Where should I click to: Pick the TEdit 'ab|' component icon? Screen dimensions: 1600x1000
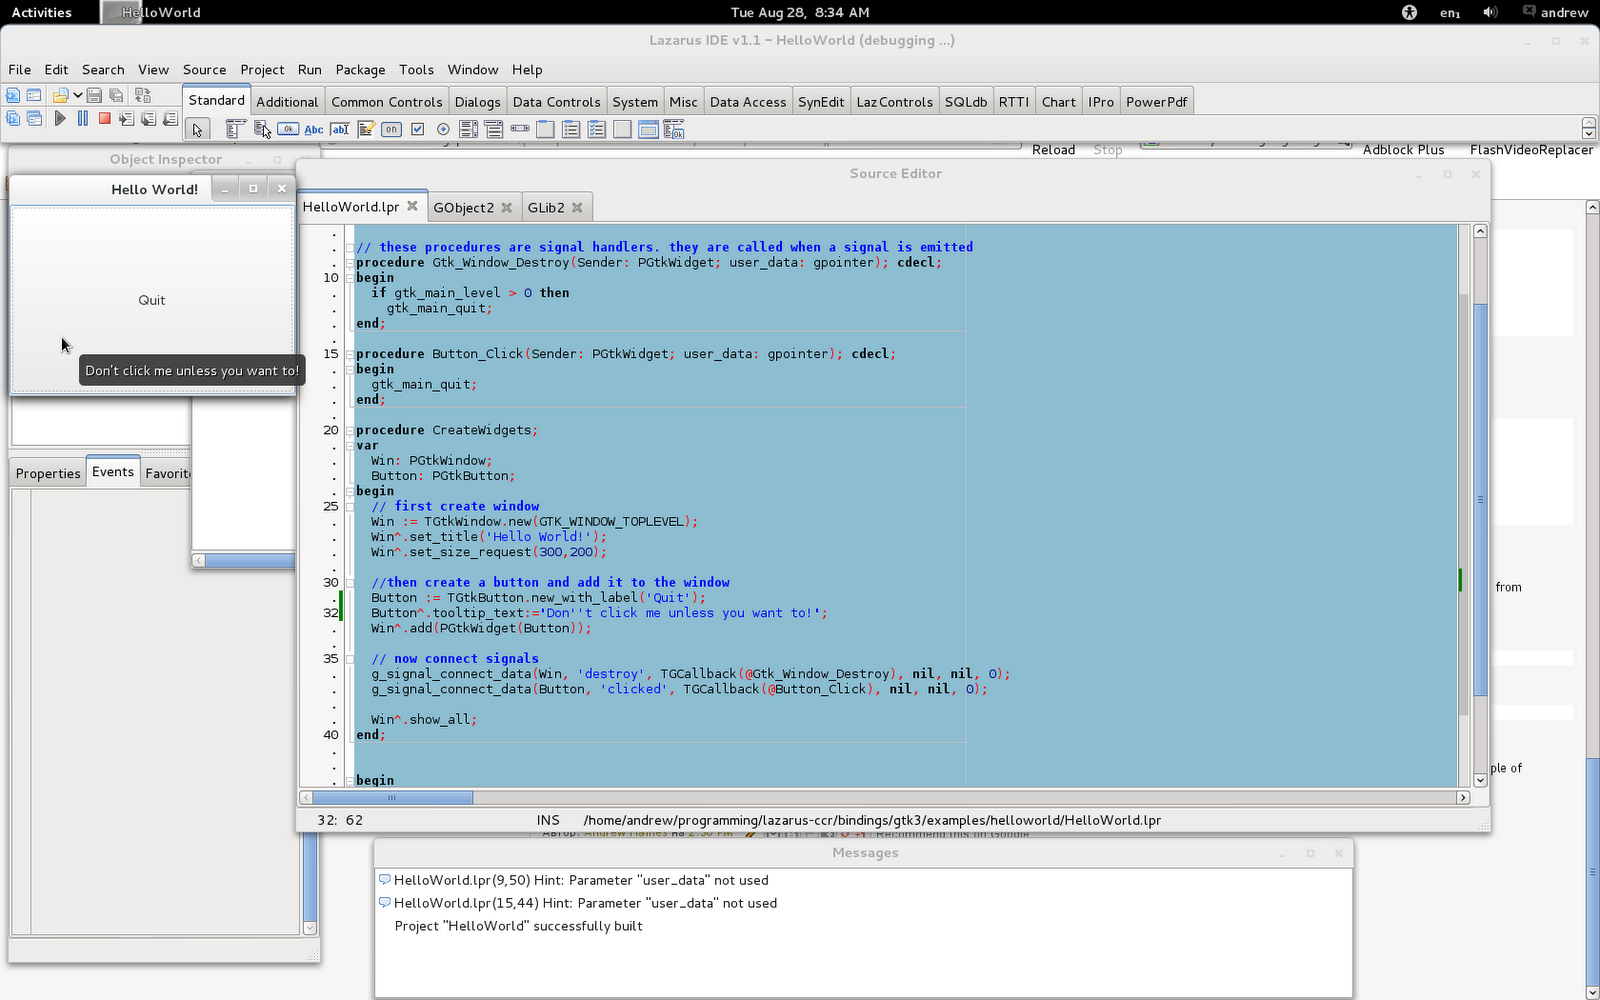coord(340,129)
